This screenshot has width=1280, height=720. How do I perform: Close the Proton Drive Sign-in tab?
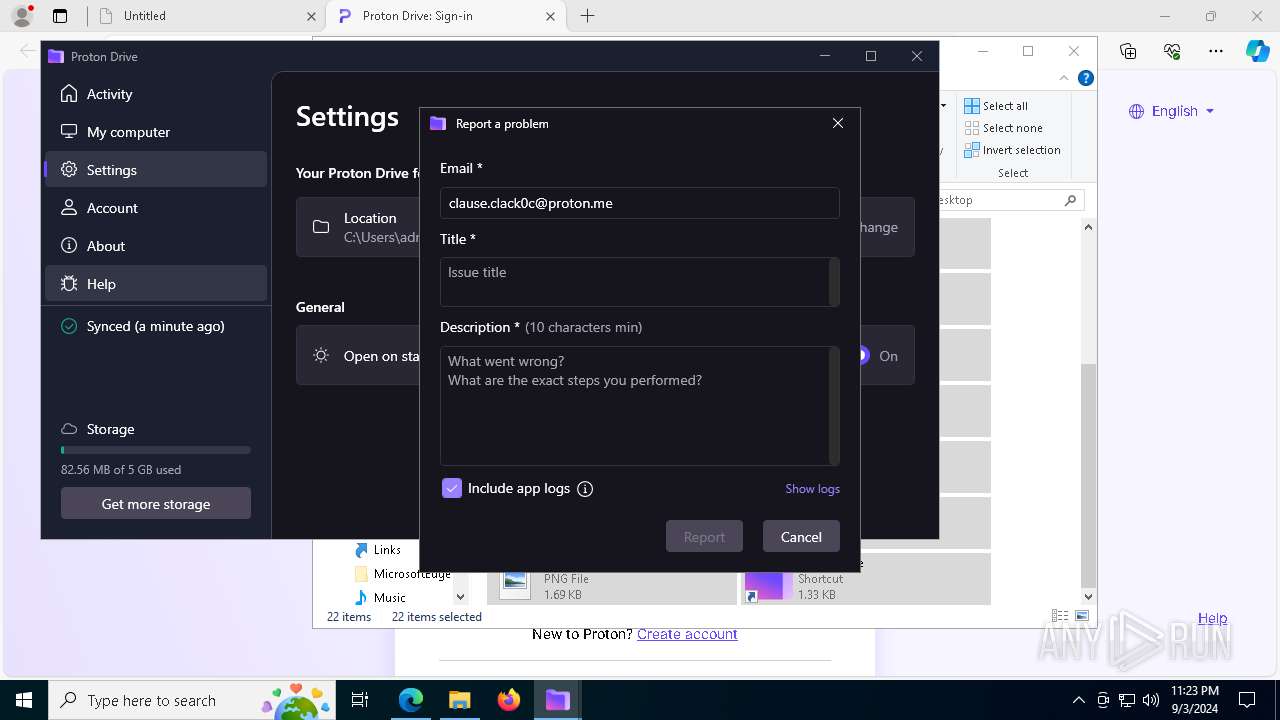pyautogui.click(x=551, y=16)
